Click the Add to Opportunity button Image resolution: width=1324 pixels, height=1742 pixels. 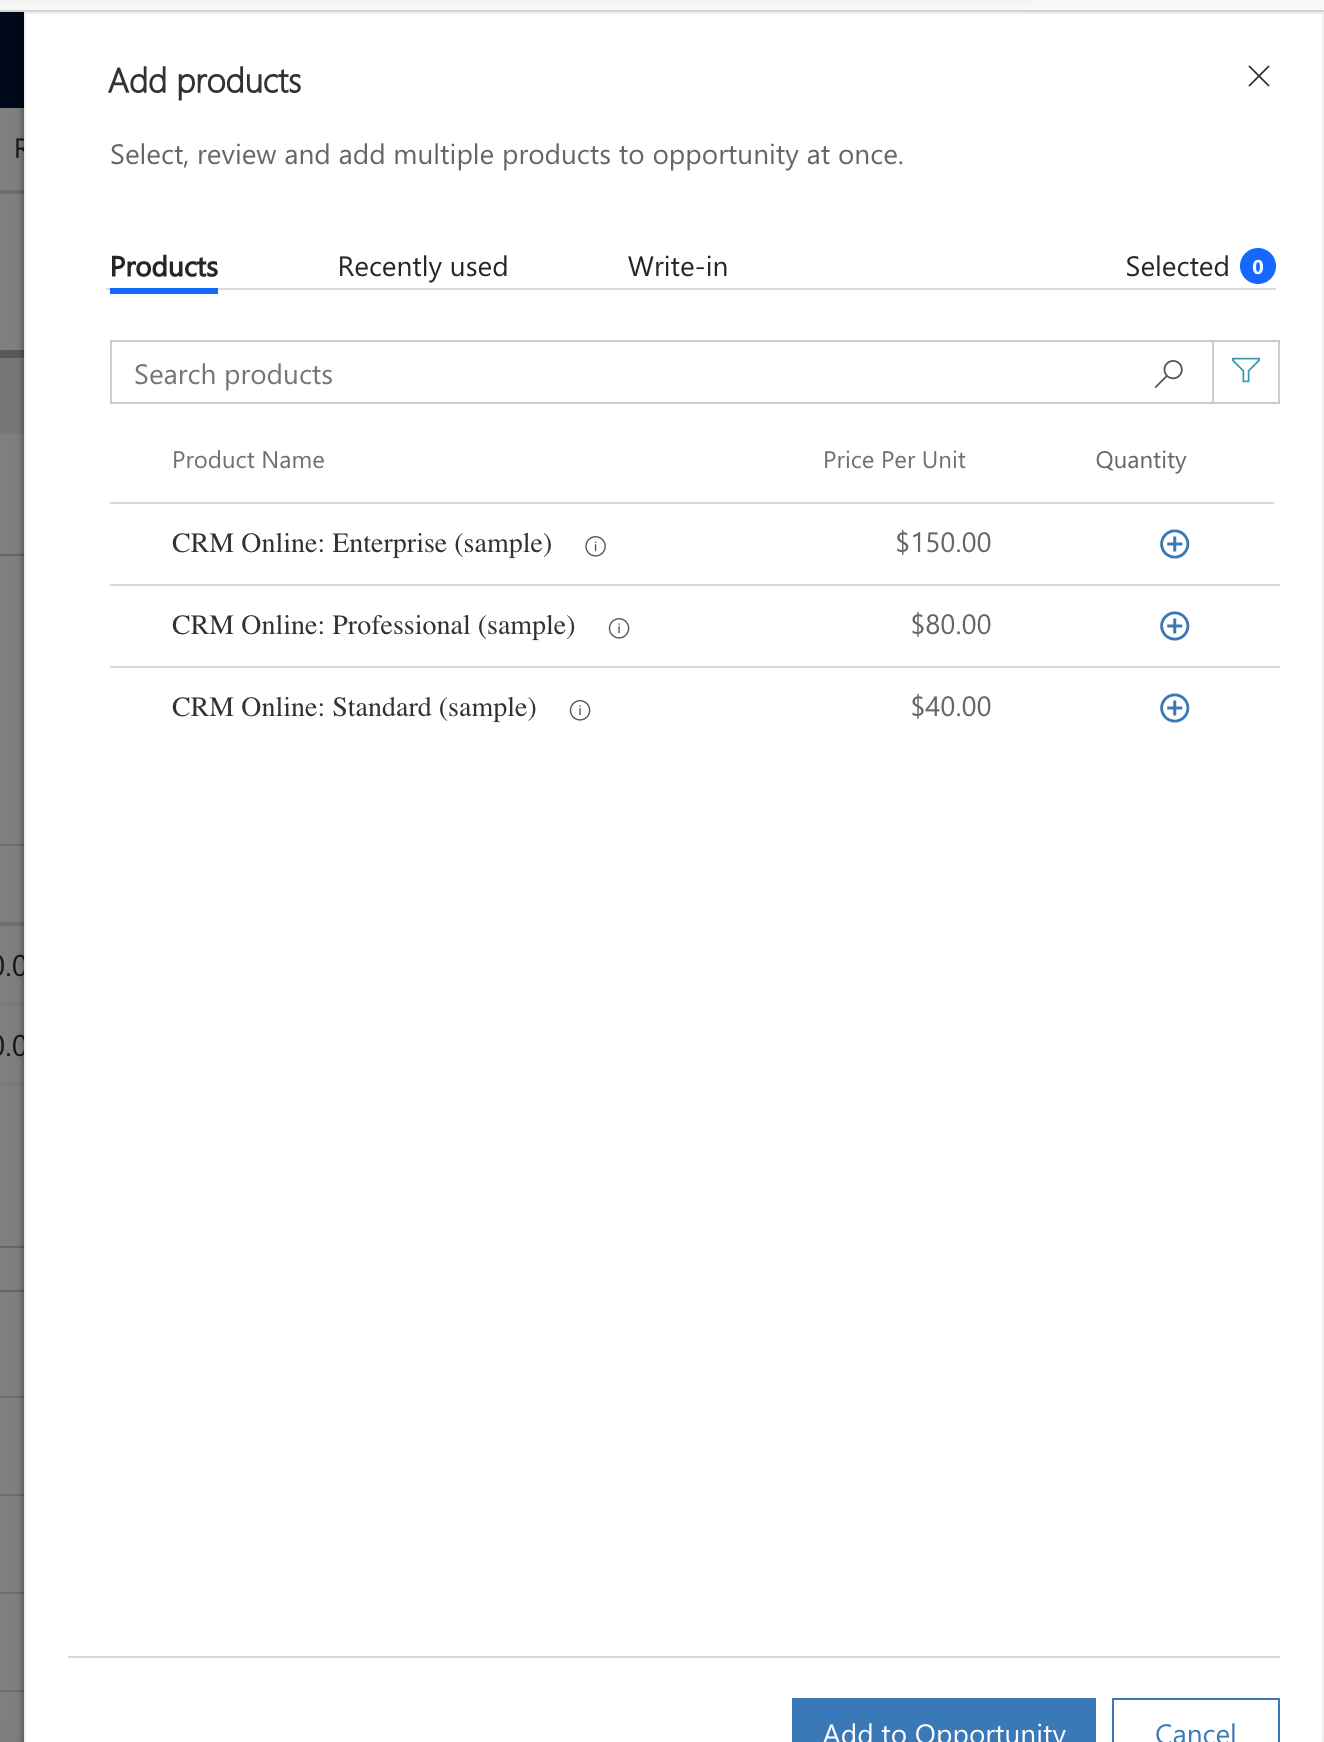944,1722
